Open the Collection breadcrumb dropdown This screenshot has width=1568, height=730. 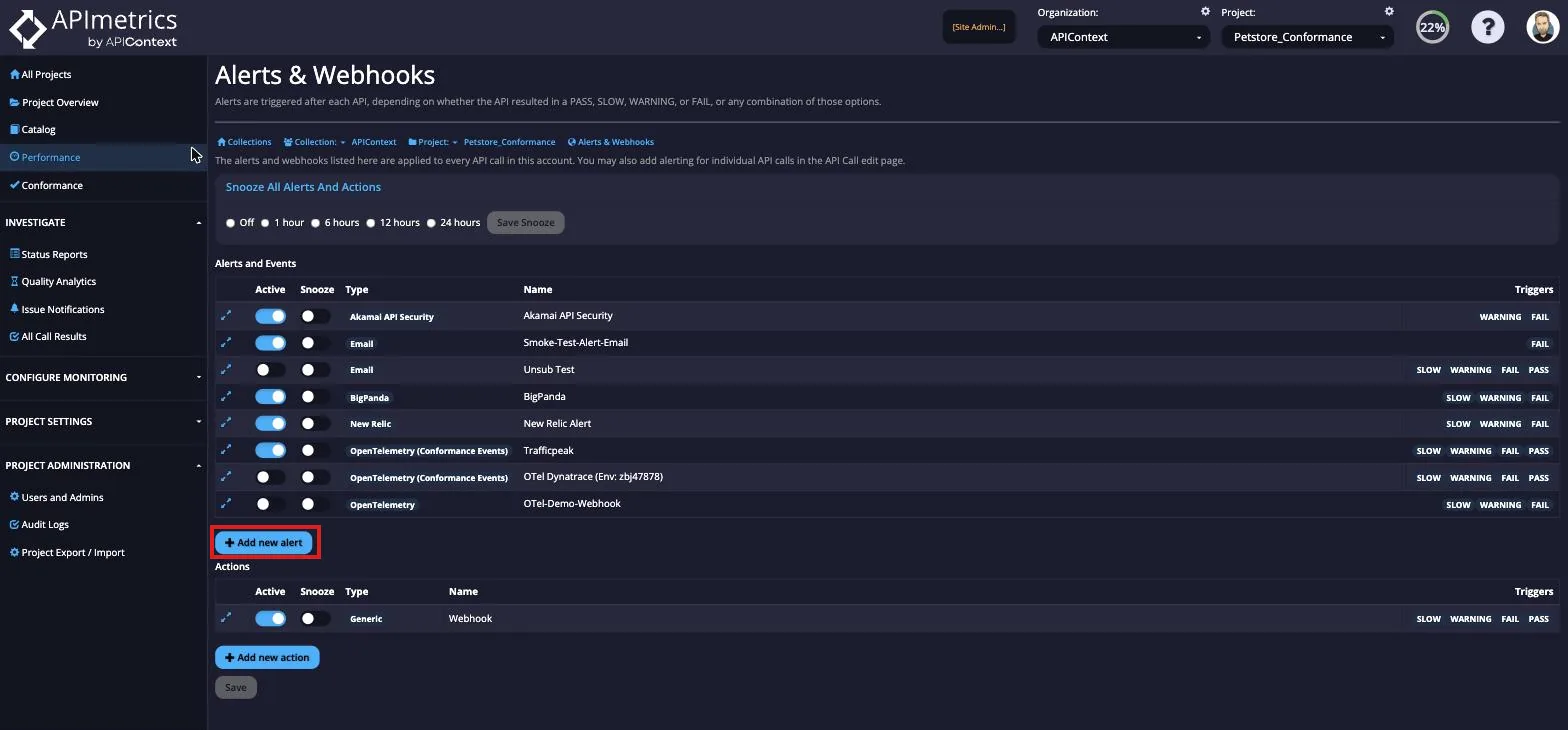click(x=315, y=142)
